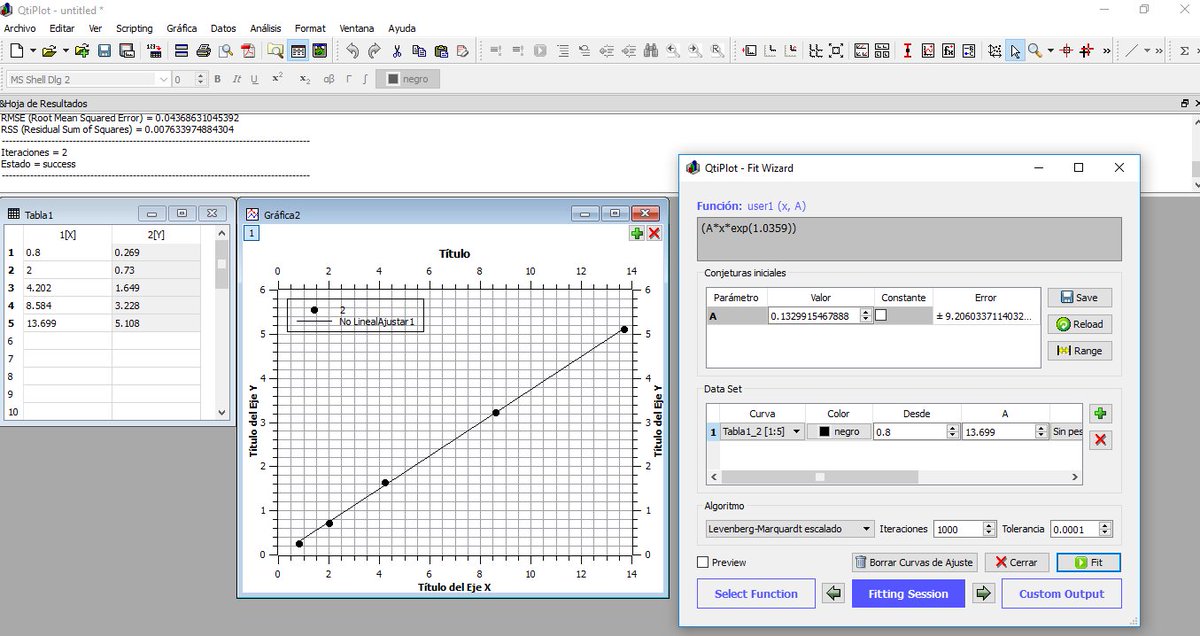
Task: Click the Range button
Action: click(x=1080, y=351)
